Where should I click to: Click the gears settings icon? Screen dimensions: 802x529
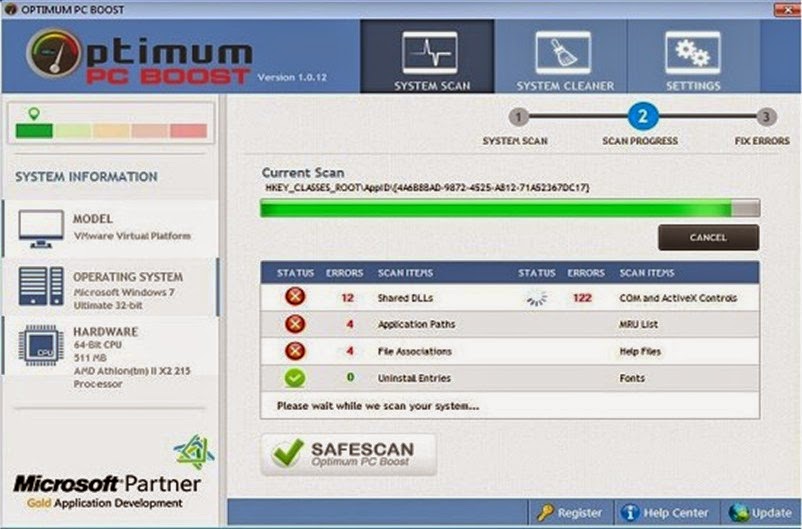tap(693, 53)
